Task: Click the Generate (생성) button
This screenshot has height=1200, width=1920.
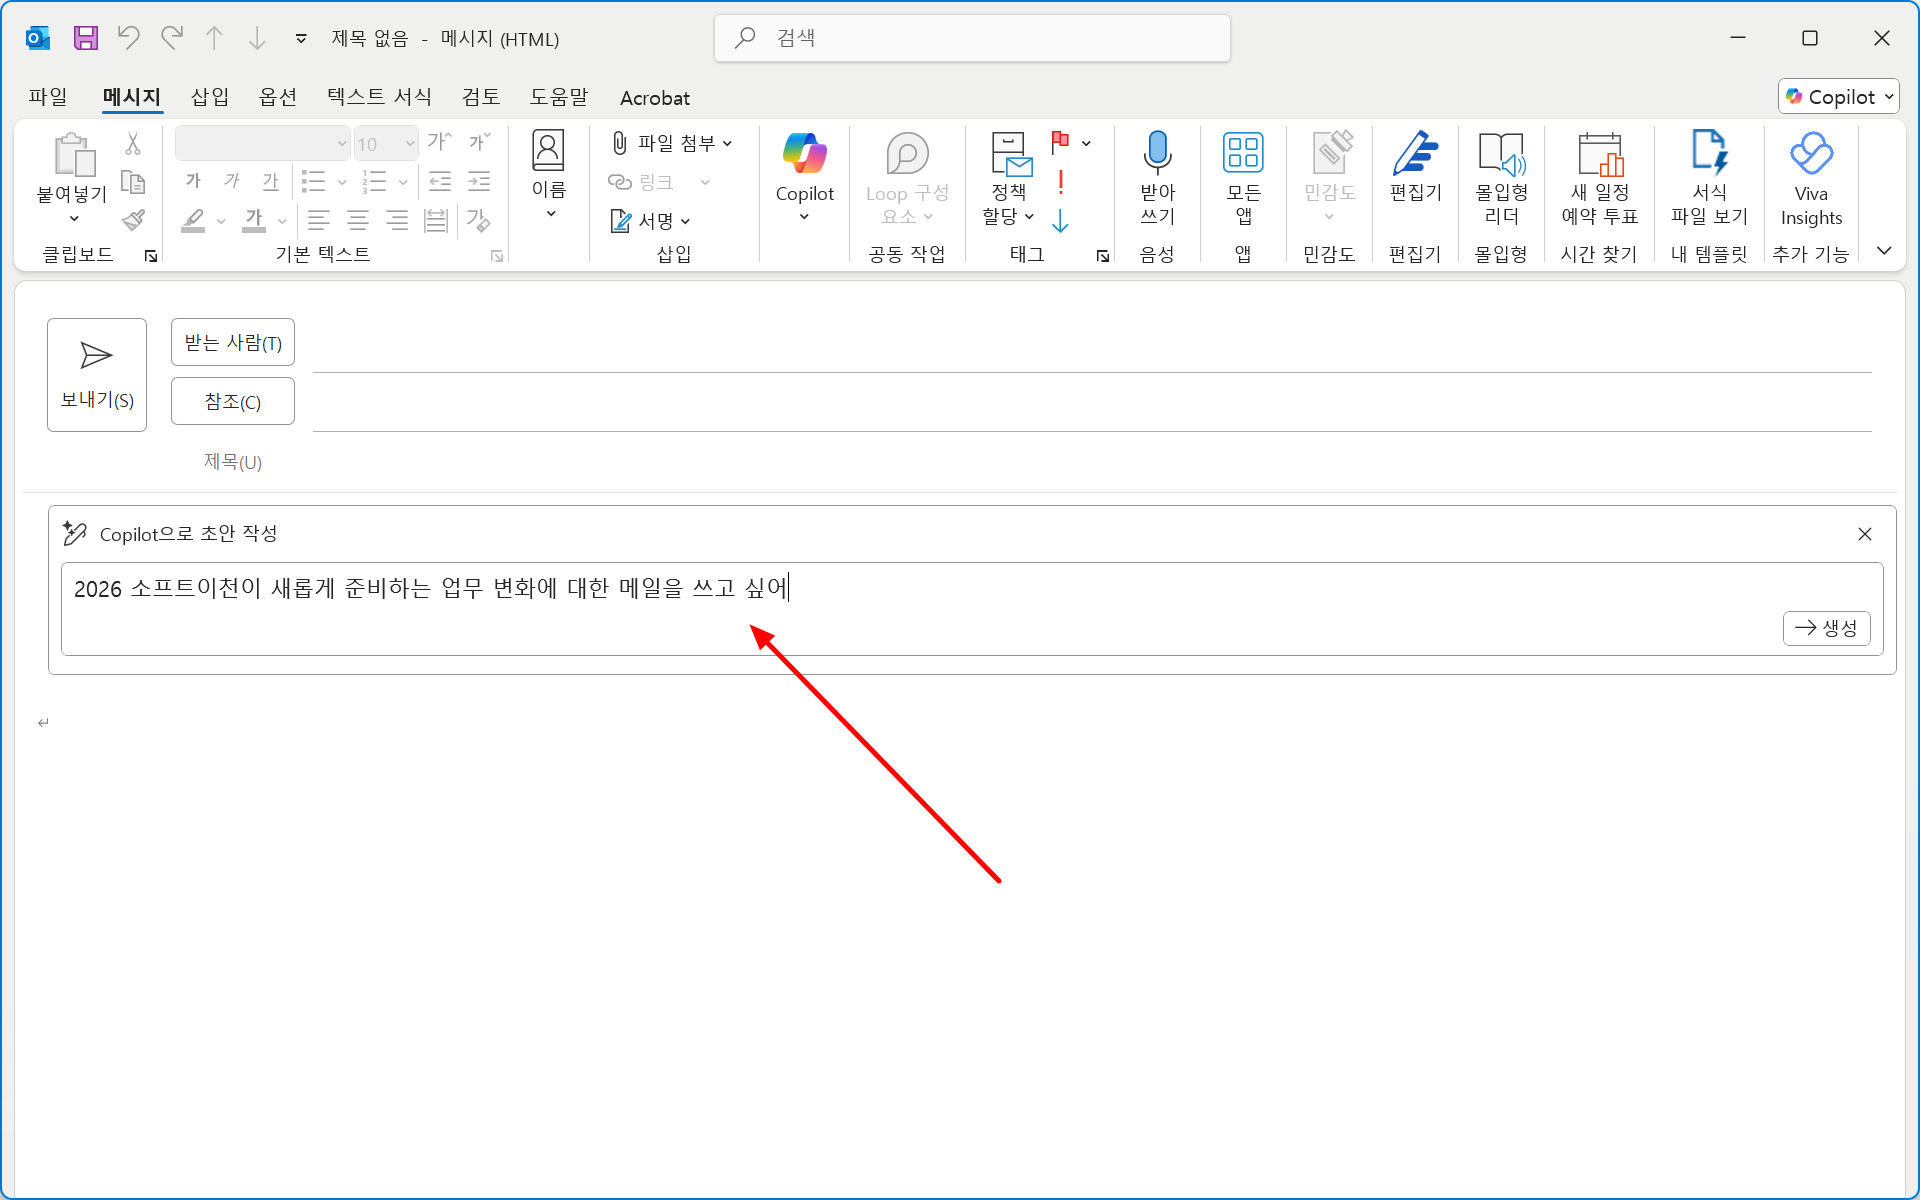Action: click(1826, 628)
